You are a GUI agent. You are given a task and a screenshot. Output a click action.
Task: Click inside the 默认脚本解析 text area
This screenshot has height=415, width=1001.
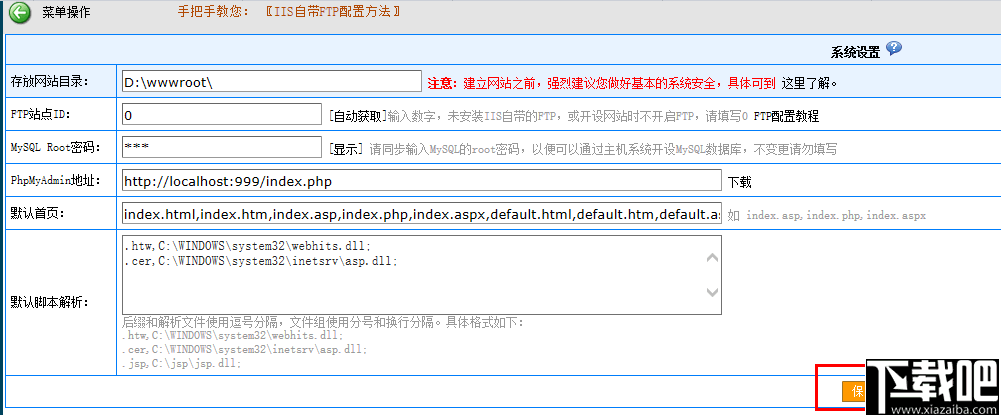pyautogui.click(x=421, y=275)
